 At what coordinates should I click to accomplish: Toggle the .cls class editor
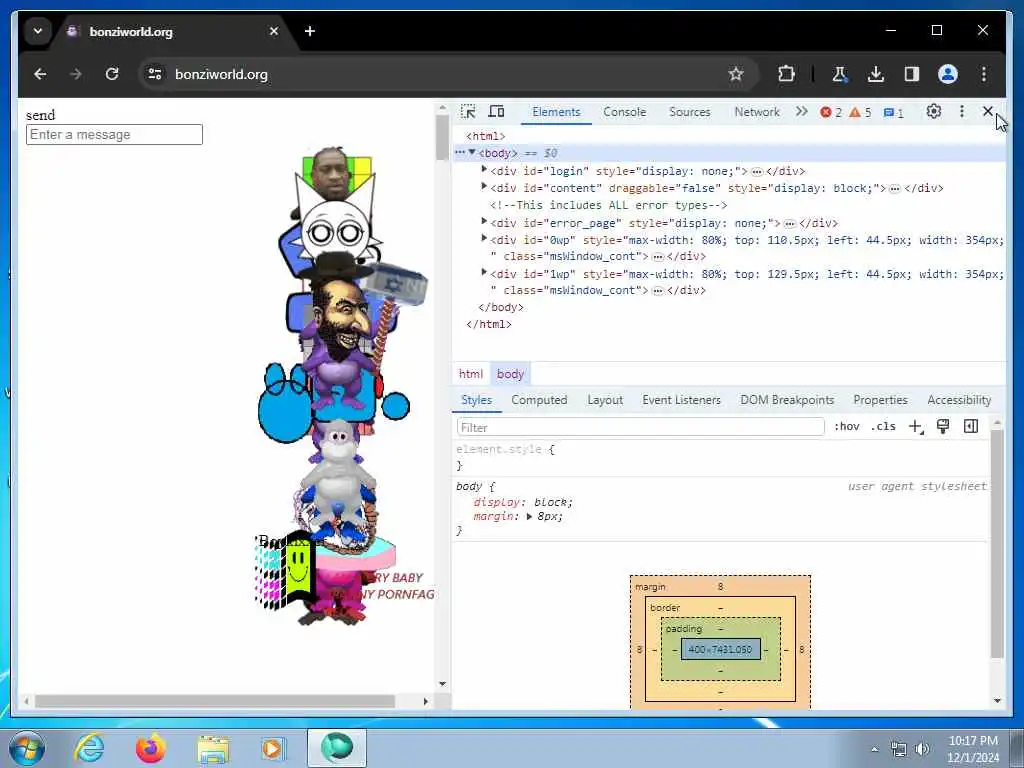pyautogui.click(x=883, y=426)
